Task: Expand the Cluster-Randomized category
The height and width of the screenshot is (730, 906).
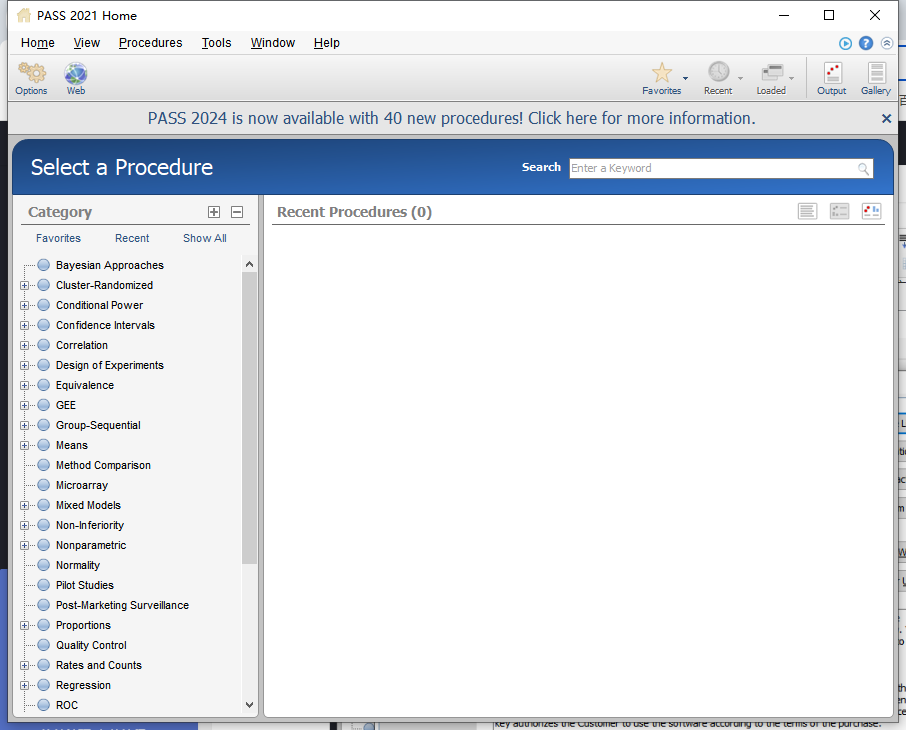Action: tap(24, 286)
